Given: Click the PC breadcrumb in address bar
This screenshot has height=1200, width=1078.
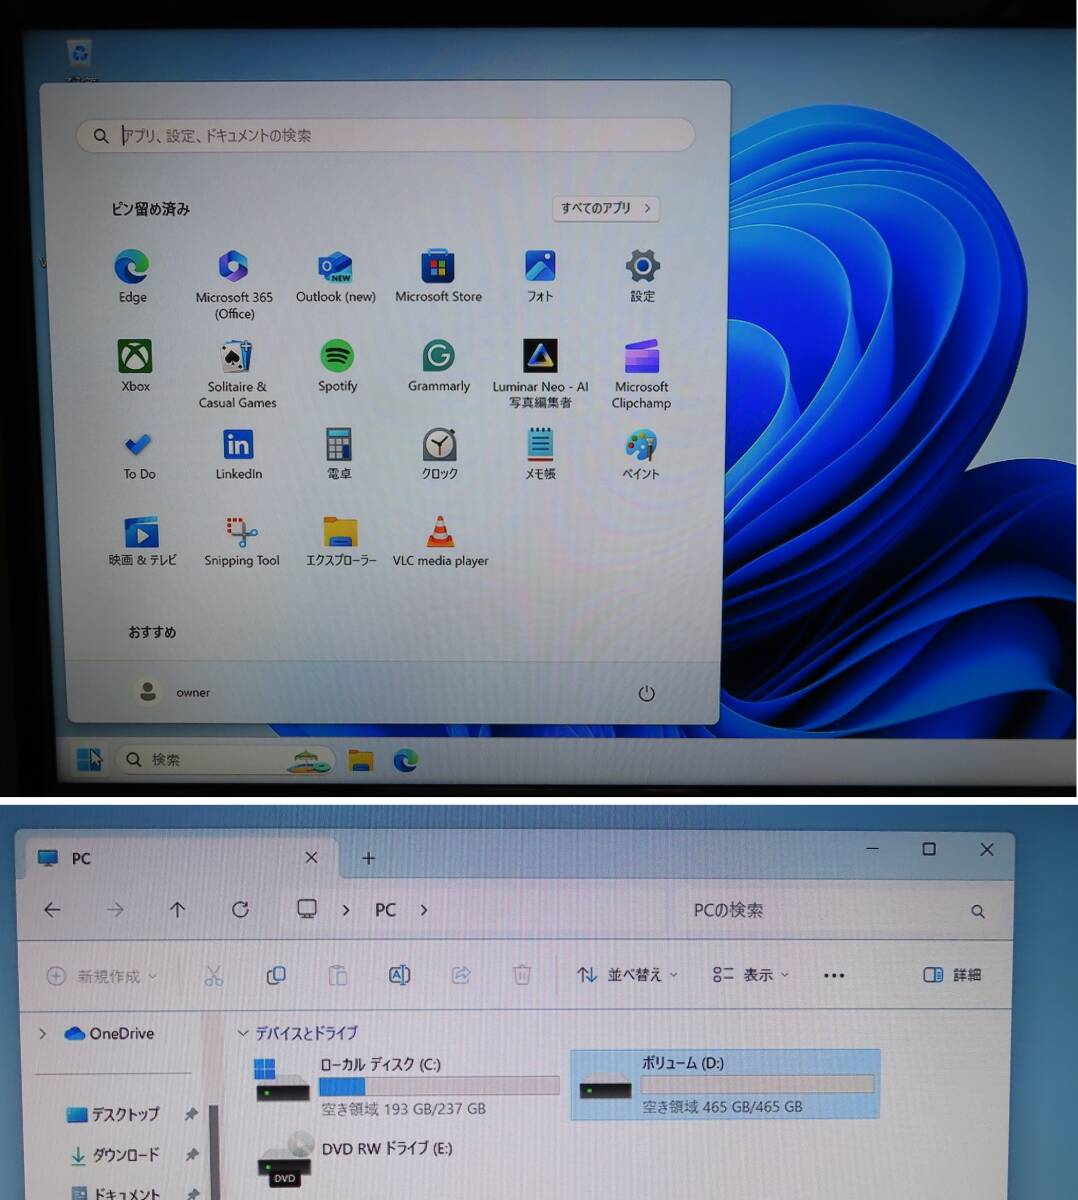Looking at the screenshot, I should pyautogui.click(x=385, y=910).
